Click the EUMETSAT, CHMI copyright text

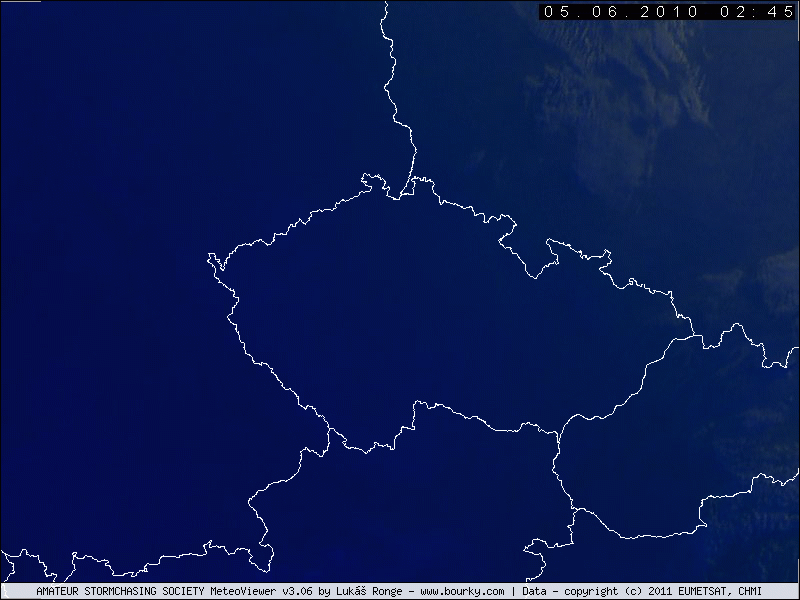click(719, 591)
